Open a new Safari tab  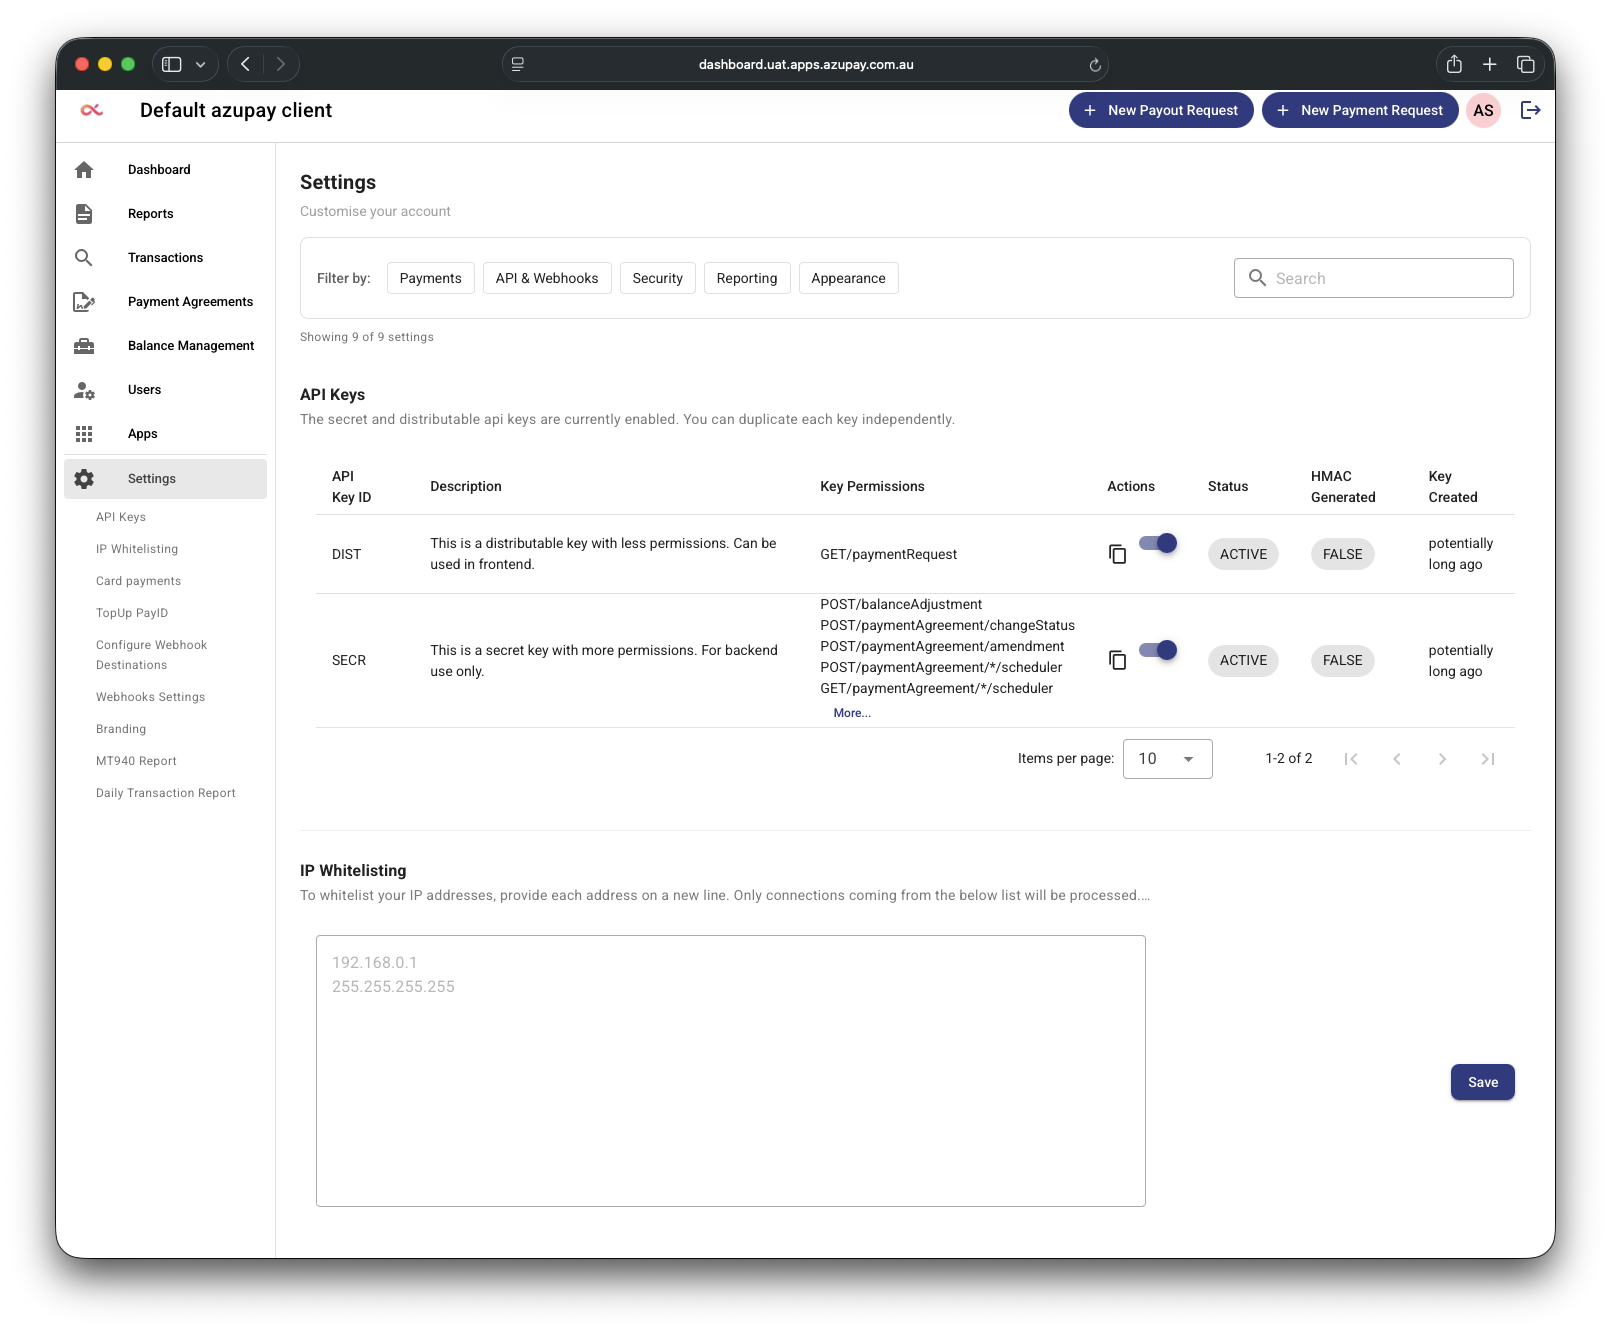pos(1489,64)
